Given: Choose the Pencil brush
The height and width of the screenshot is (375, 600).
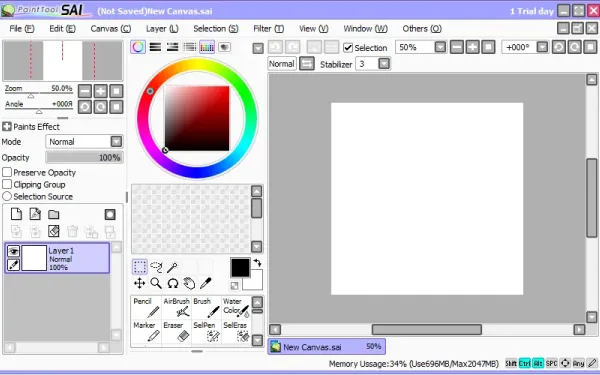Looking at the screenshot, I should pos(146,307).
